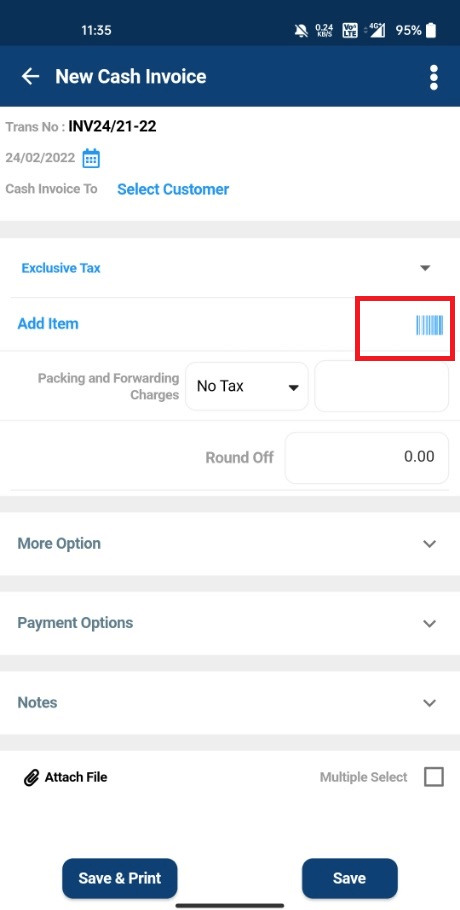Screen dimensions: 460x910
Task: Click the paperclip attach icon
Action: pos(31,778)
